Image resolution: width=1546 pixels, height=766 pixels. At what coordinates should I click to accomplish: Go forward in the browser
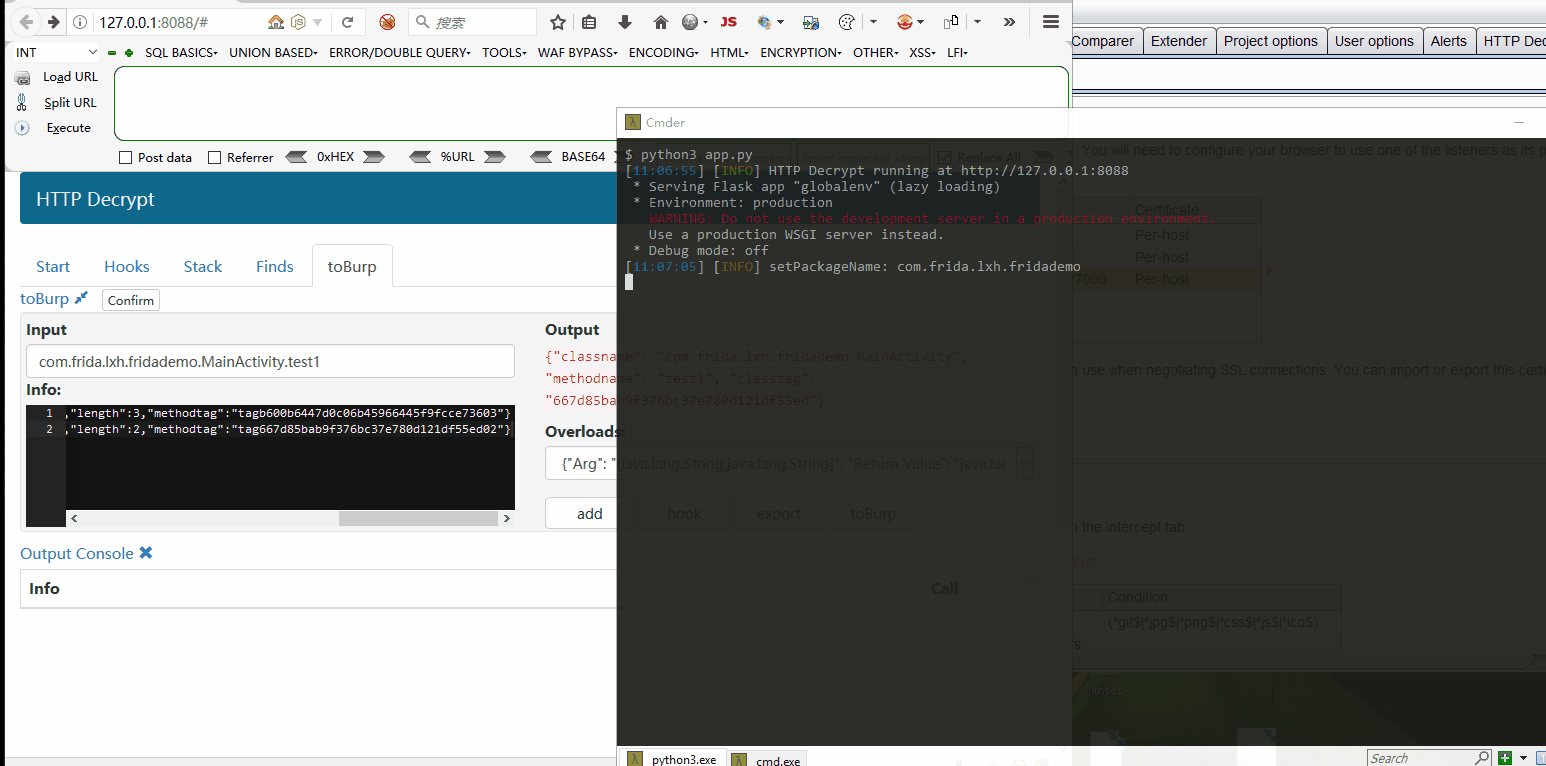tap(54, 22)
